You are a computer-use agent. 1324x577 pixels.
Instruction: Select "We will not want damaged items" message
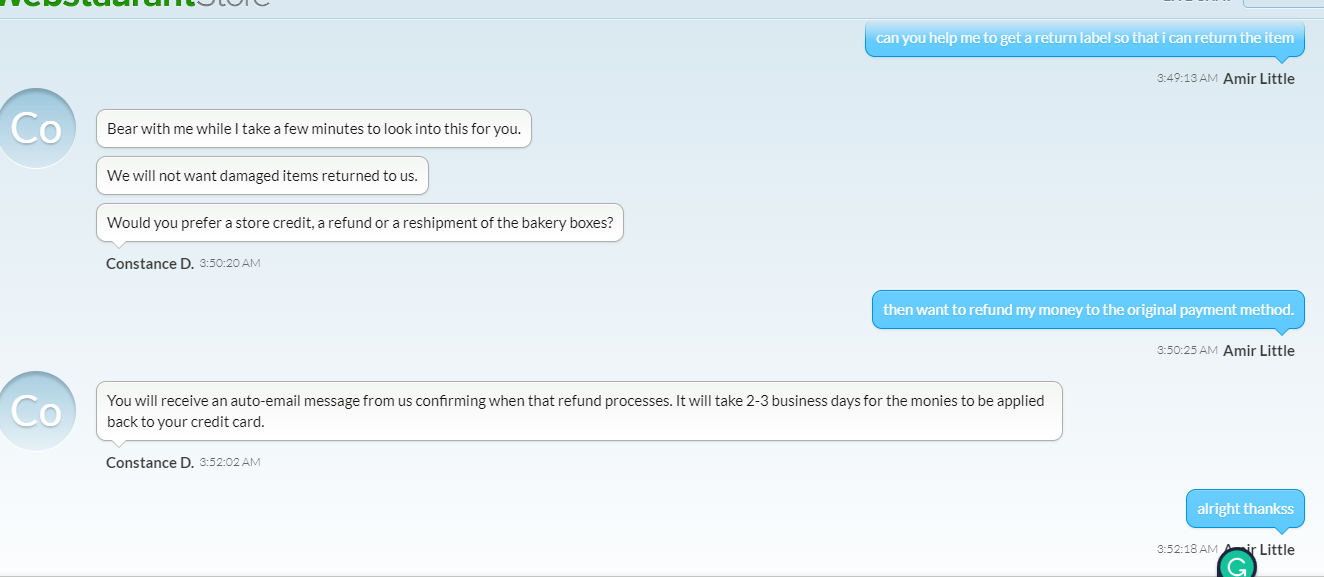tap(262, 176)
